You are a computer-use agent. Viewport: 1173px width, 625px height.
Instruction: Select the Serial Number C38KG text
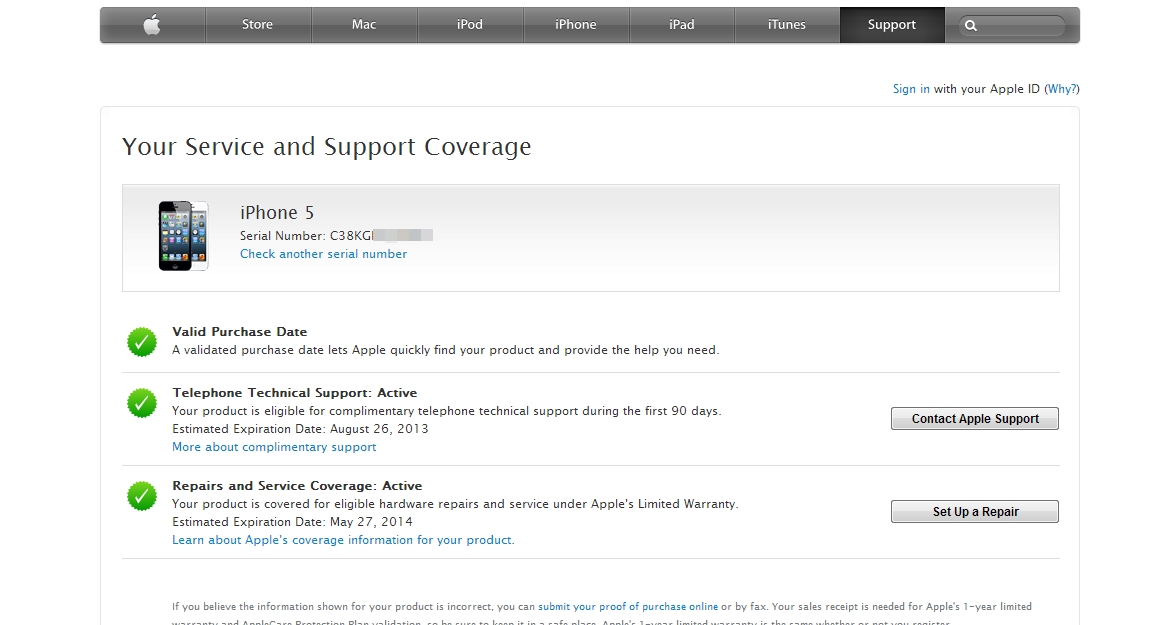click(307, 236)
